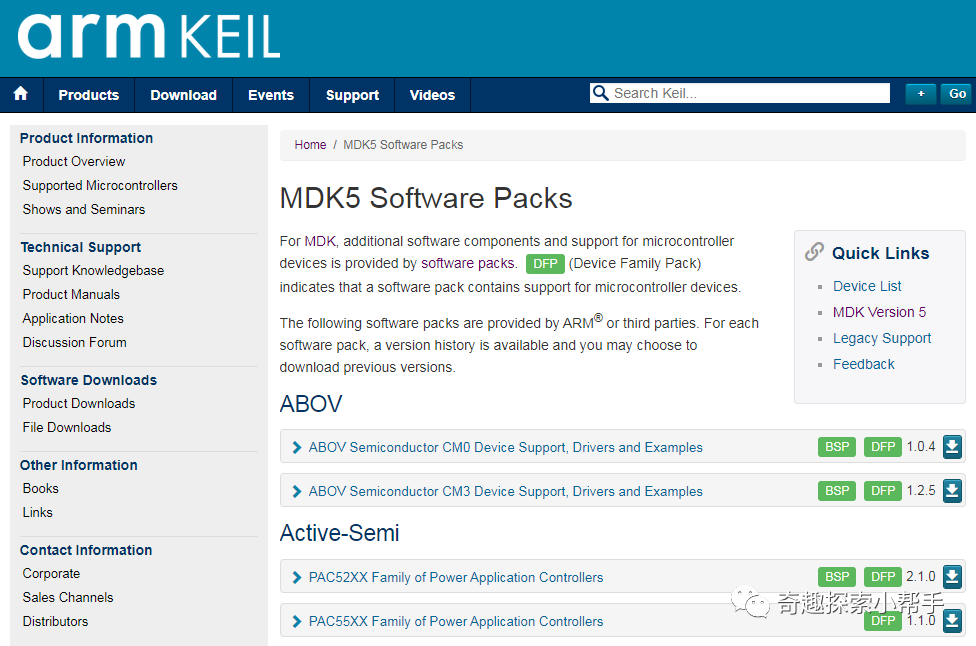Open Corporate in sidebar
The height and width of the screenshot is (646, 976).
click(51, 574)
